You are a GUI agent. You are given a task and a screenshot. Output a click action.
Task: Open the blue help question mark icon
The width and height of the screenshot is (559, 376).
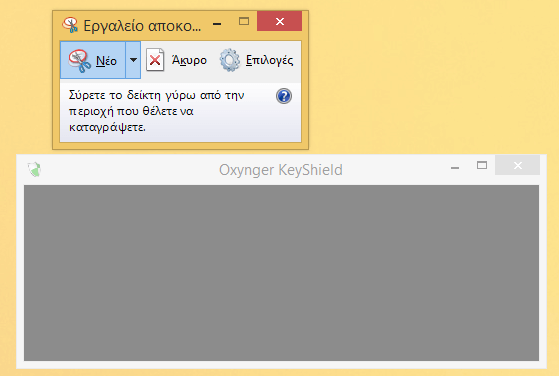(x=284, y=96)
